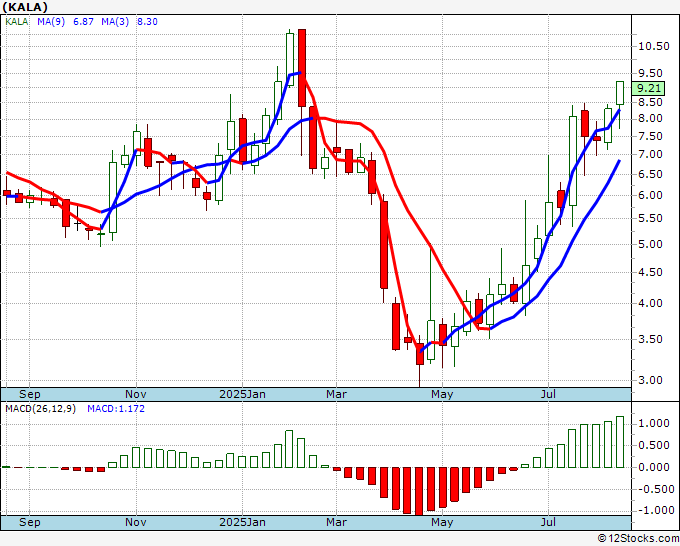Click the 9.50 price axis label

pos(651,73)
